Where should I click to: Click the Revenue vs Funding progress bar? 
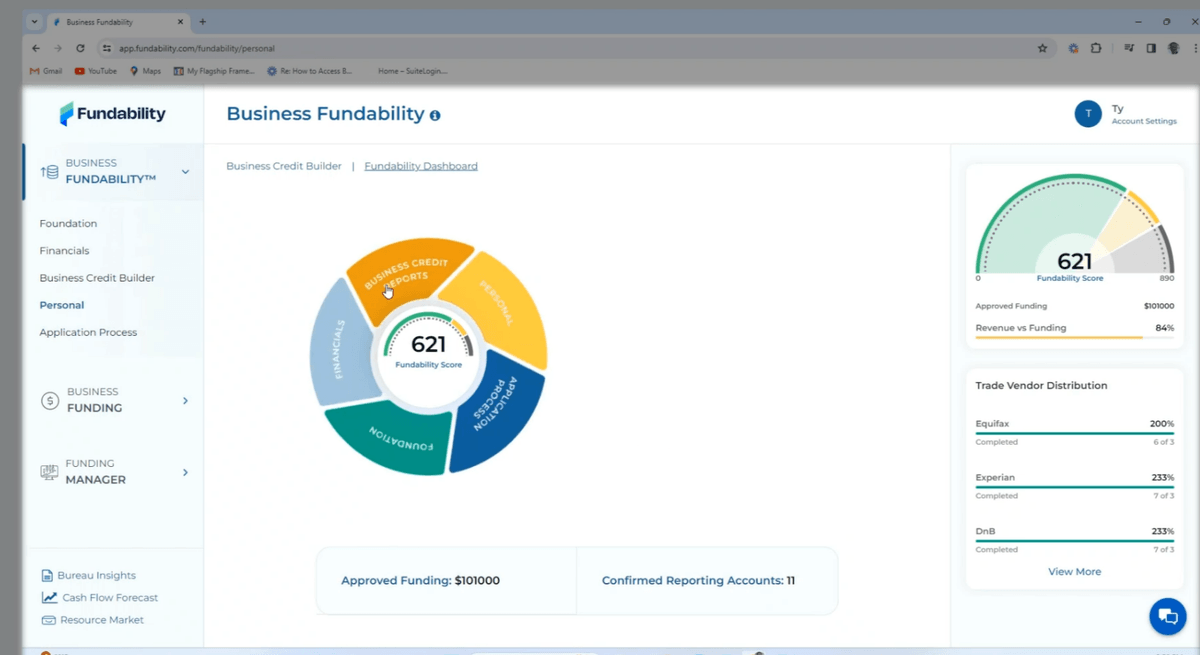pos(1074,337)
